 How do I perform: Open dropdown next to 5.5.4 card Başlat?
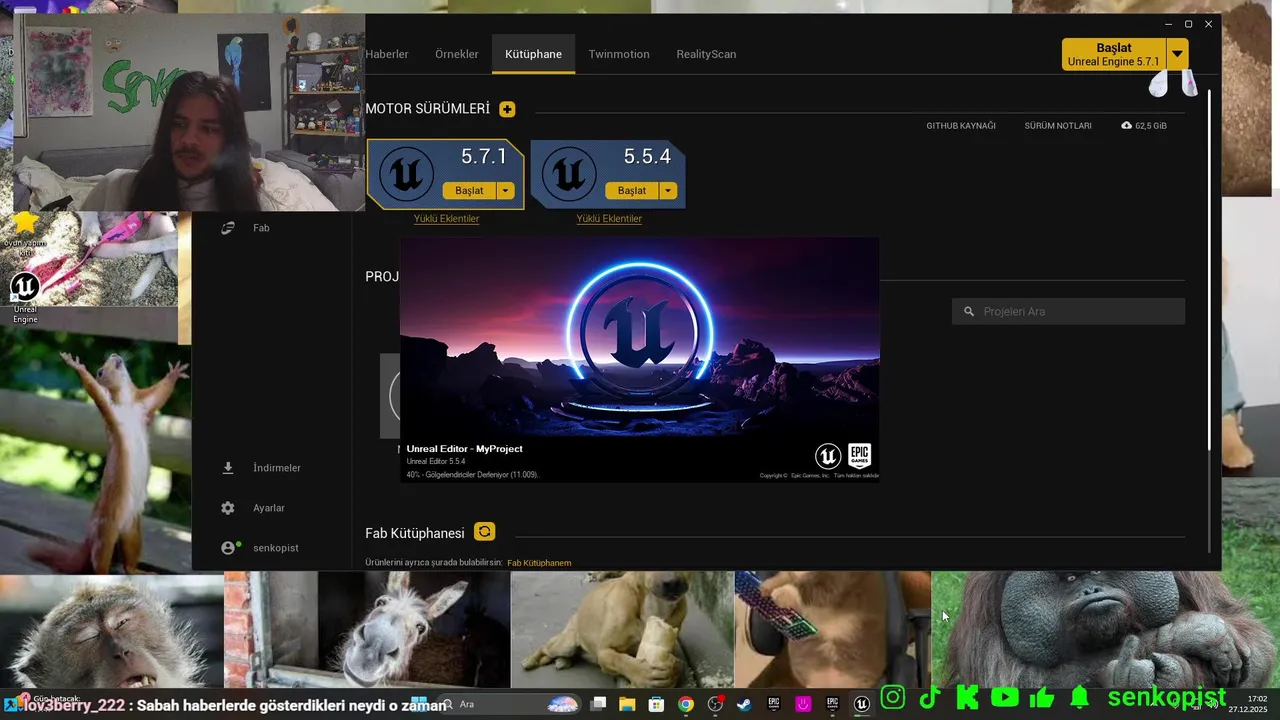point(669,191)
